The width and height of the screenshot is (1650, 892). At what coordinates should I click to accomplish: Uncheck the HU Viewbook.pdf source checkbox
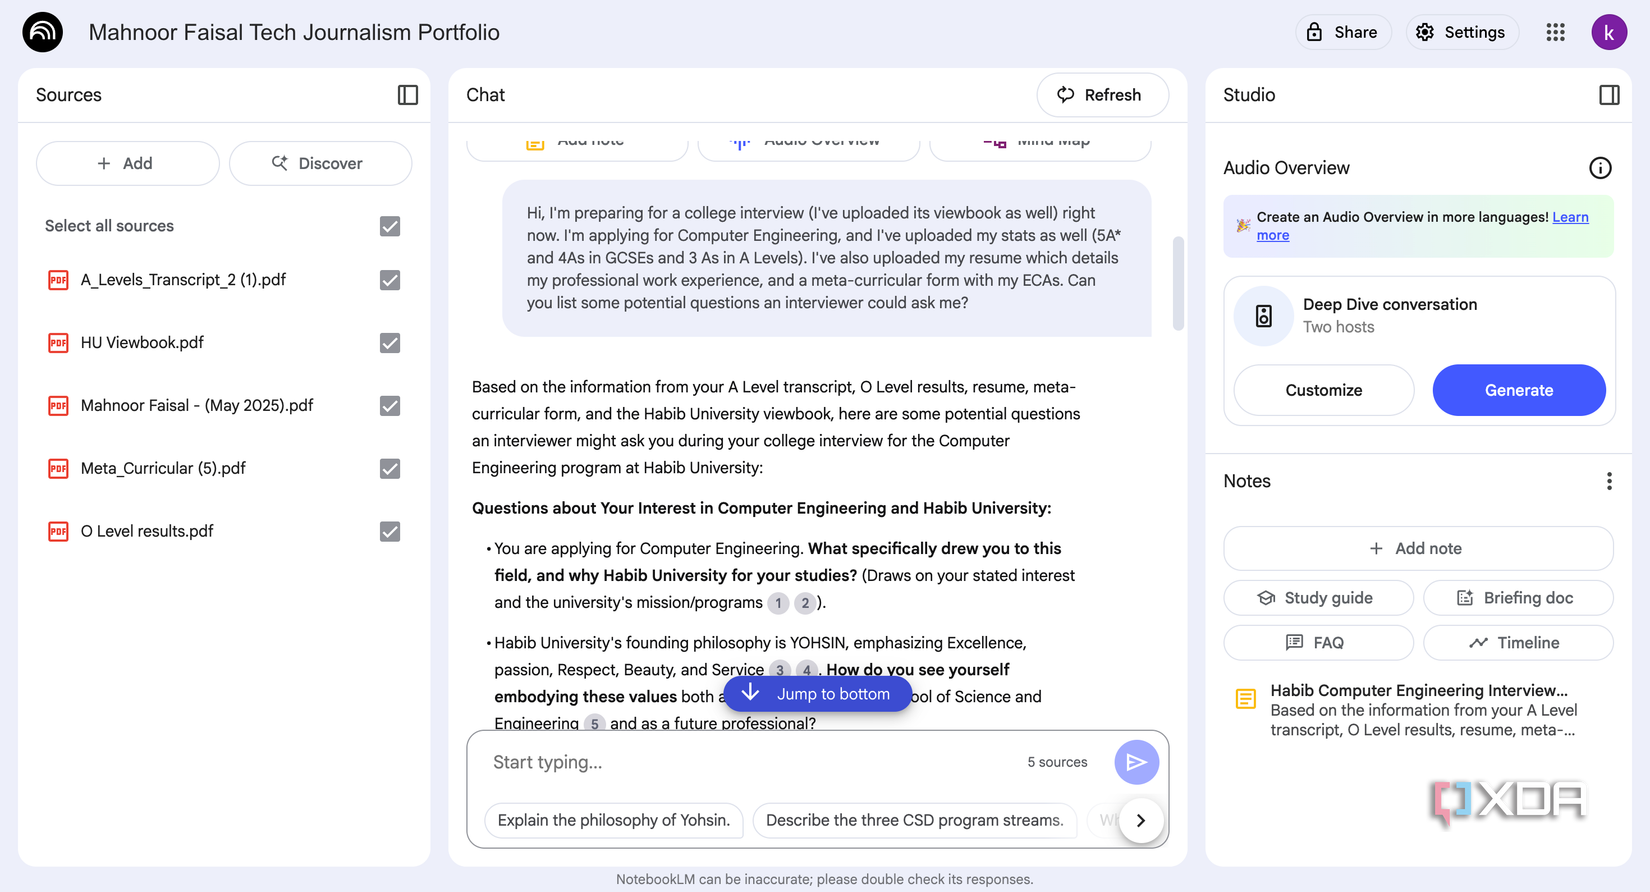pos(390,343)
